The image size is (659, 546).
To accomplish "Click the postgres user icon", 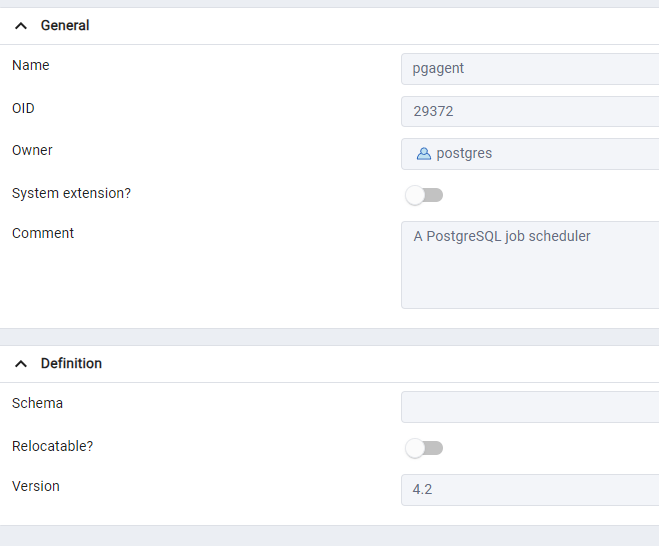I will [x=424, y=154].
